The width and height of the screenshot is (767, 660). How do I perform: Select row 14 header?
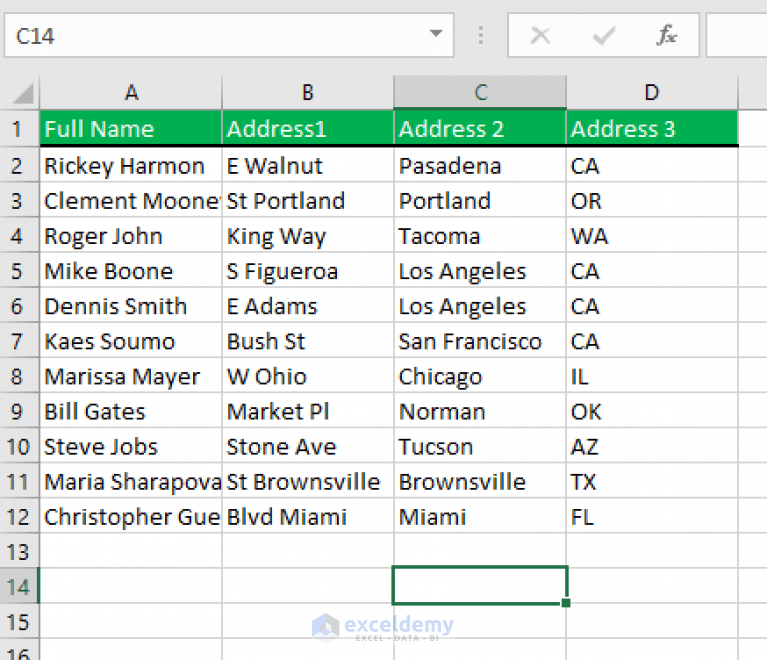[19, 586]
